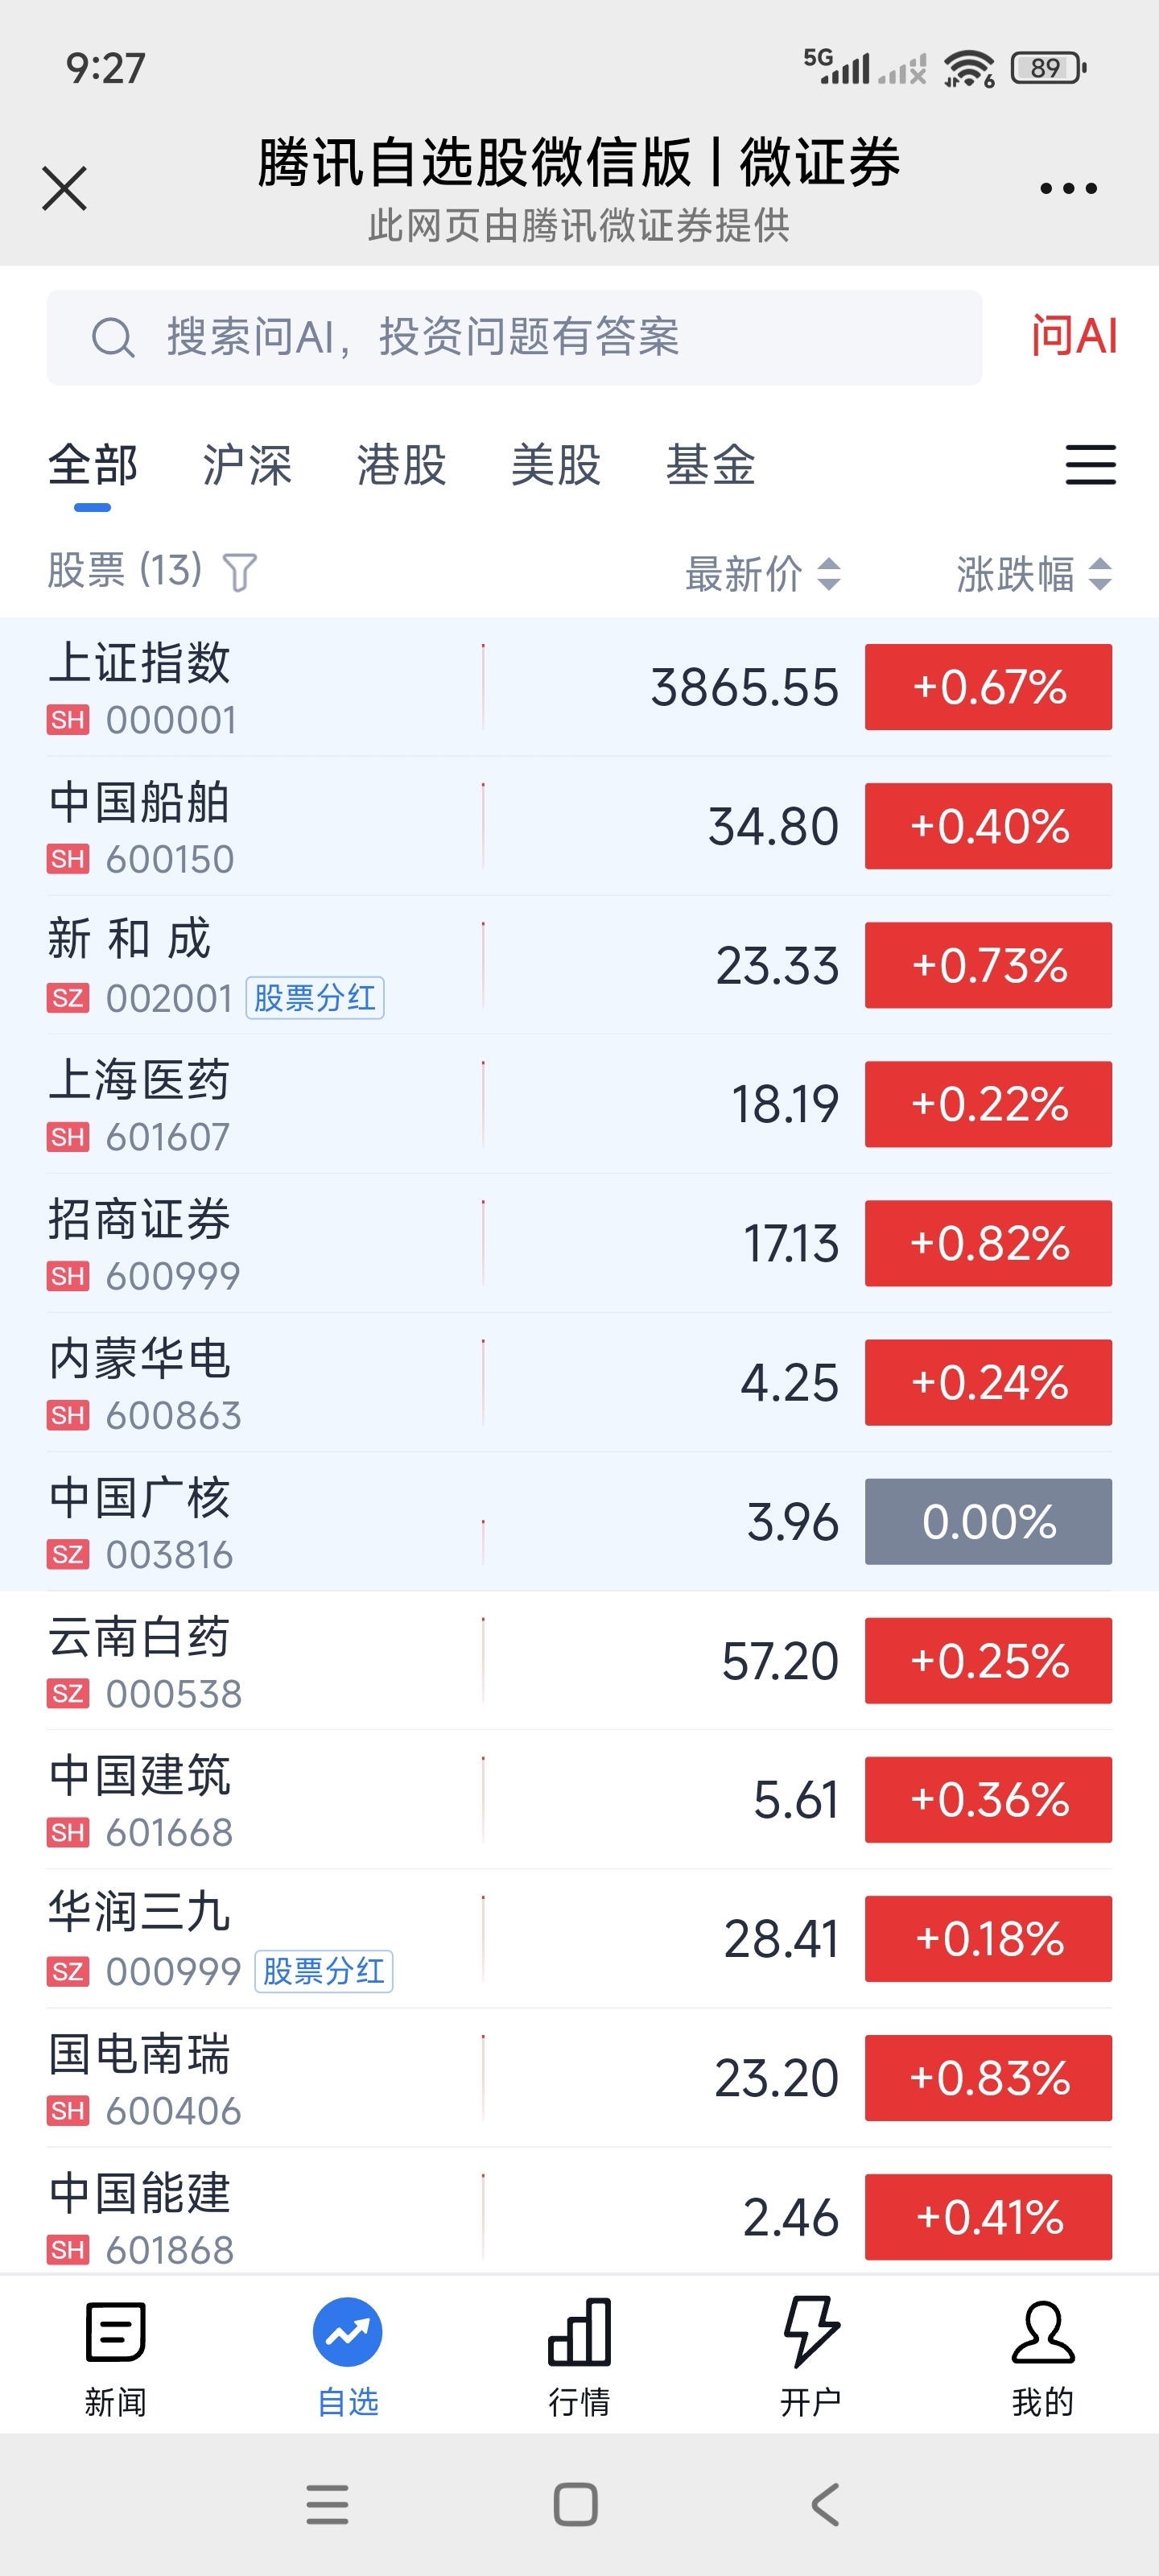Toggle 中国广核 0.00% change badge
Viewport: 1159px width, 2576px height.
tap(988, 1521)
